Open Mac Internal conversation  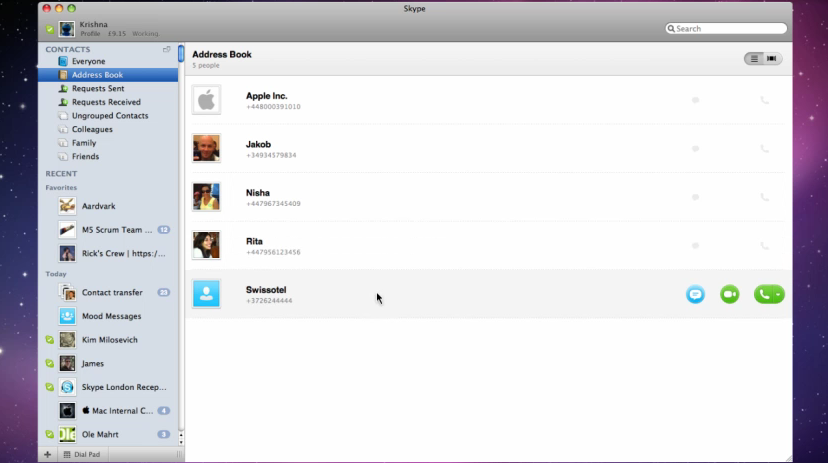click(108, 411)
